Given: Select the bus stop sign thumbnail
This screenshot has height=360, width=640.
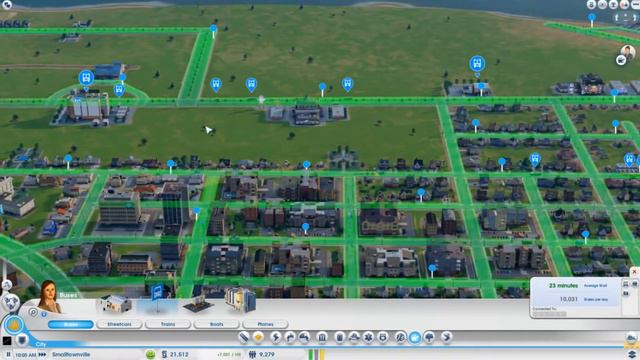Looking at the screenshot, I should tap(157, 299).
